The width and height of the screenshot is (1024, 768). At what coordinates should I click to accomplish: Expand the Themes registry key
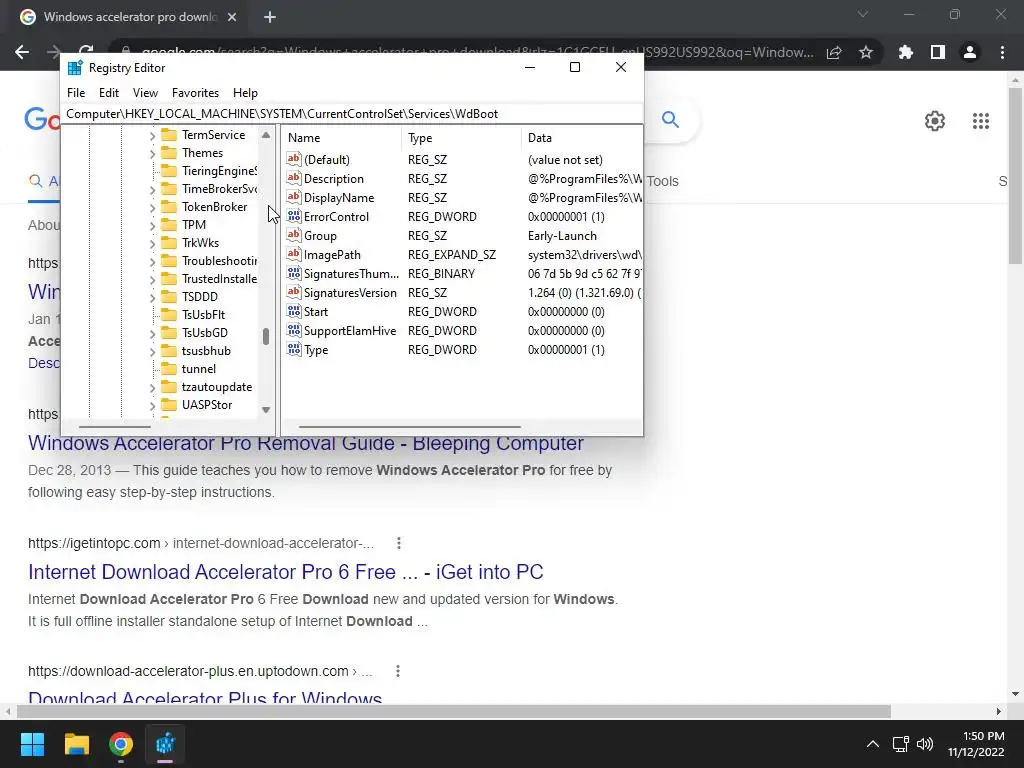[152, 154]
